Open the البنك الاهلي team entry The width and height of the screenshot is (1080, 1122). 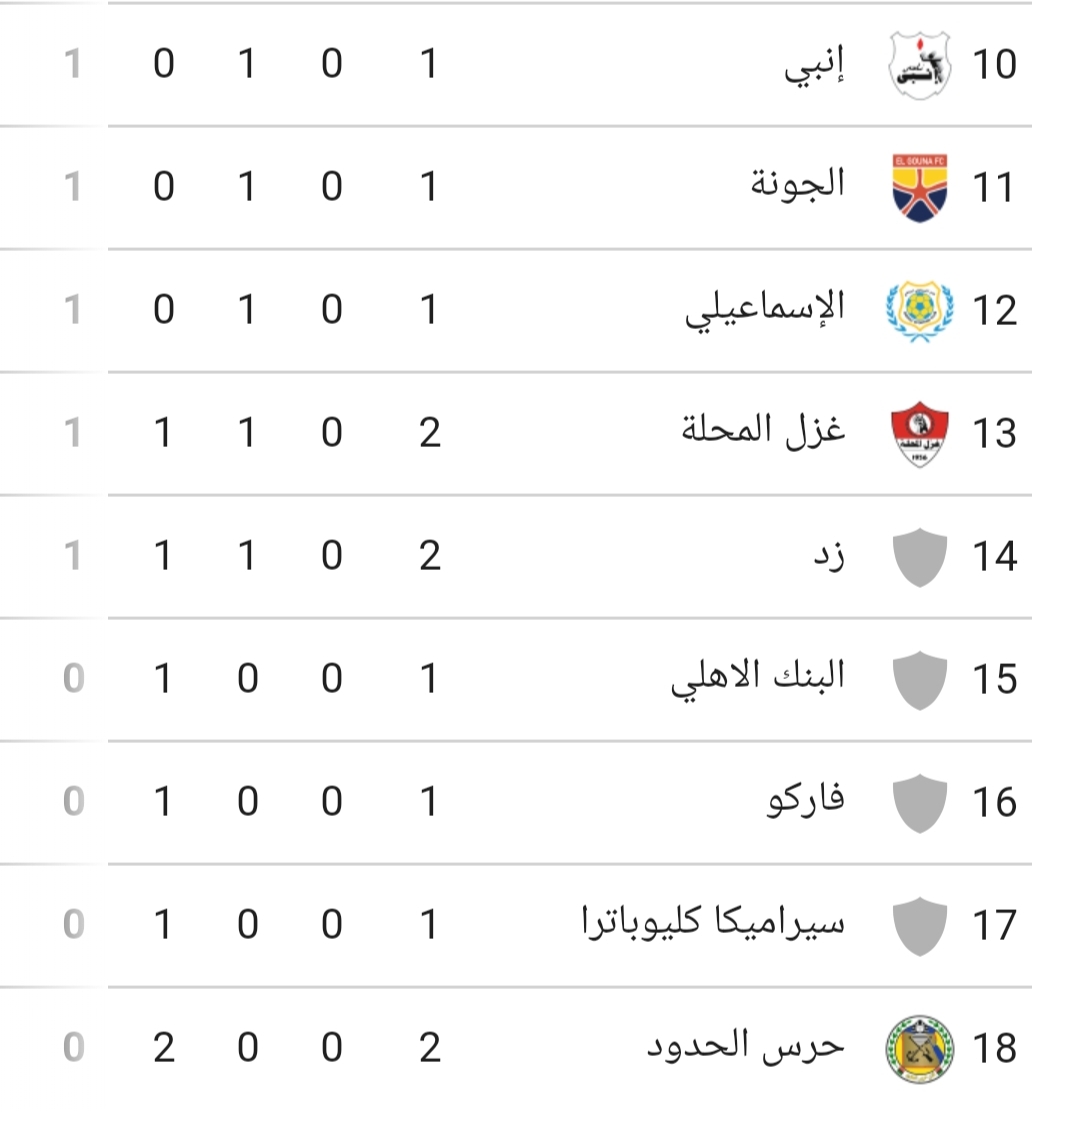pos(758,678)
